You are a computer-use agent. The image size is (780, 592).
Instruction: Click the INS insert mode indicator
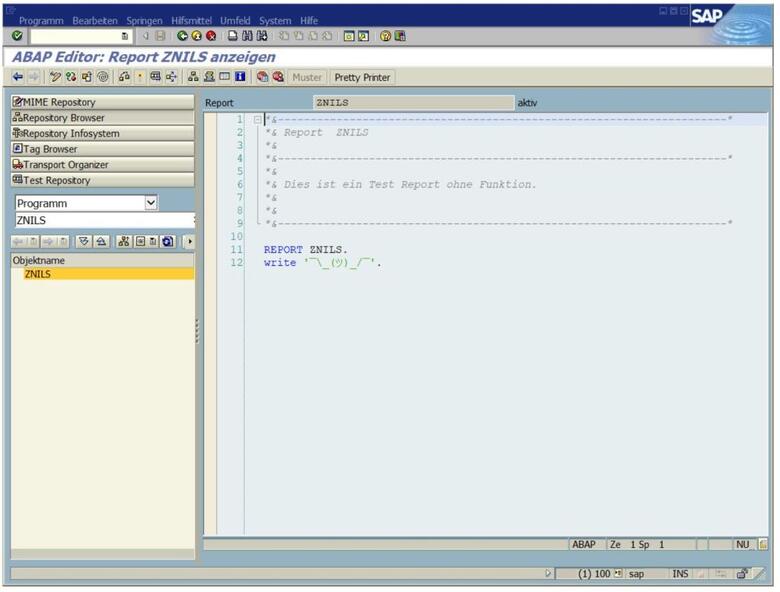[x=680, y=574]
